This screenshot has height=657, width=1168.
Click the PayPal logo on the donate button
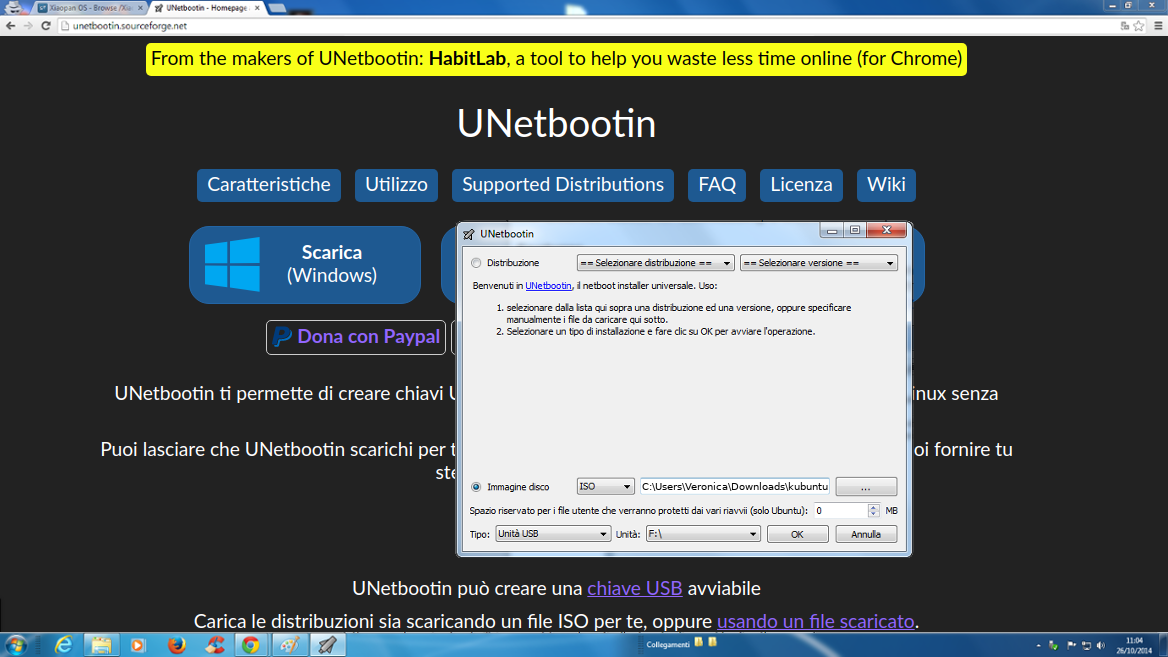[282, 337]
